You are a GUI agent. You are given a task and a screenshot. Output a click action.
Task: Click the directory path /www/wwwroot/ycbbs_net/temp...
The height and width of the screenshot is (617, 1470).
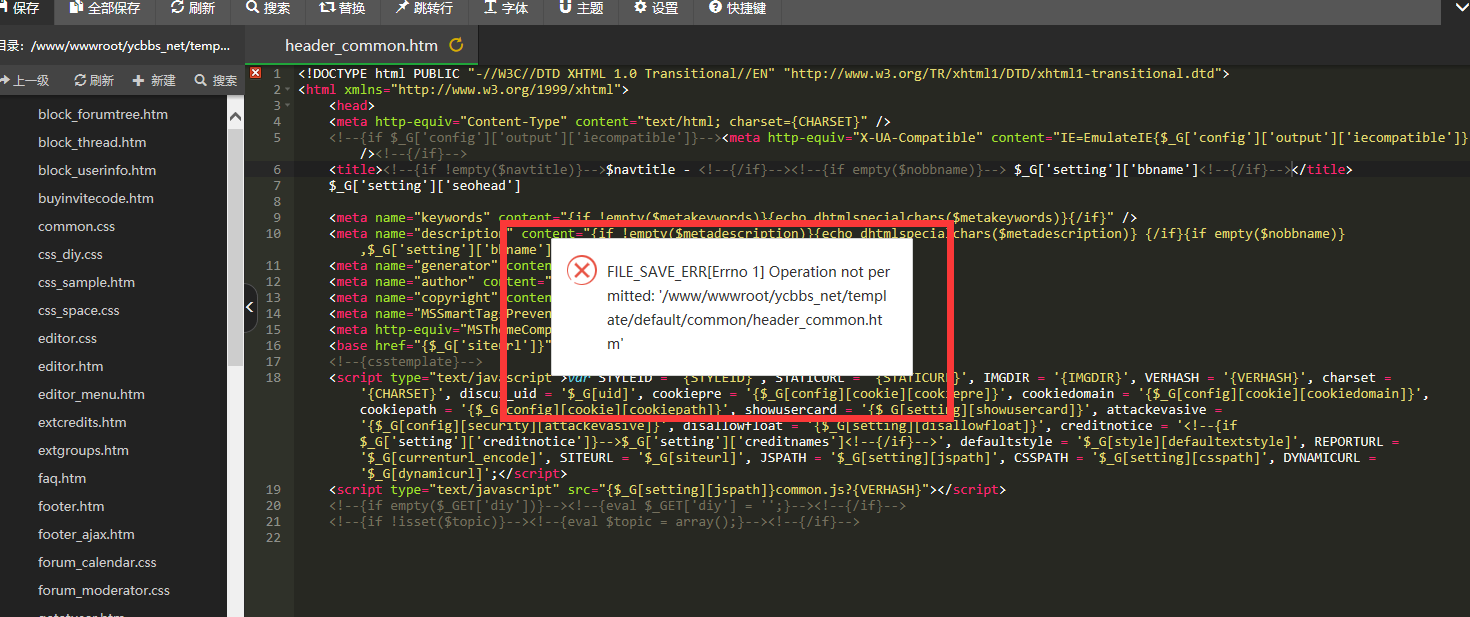(x=131, y=45)
